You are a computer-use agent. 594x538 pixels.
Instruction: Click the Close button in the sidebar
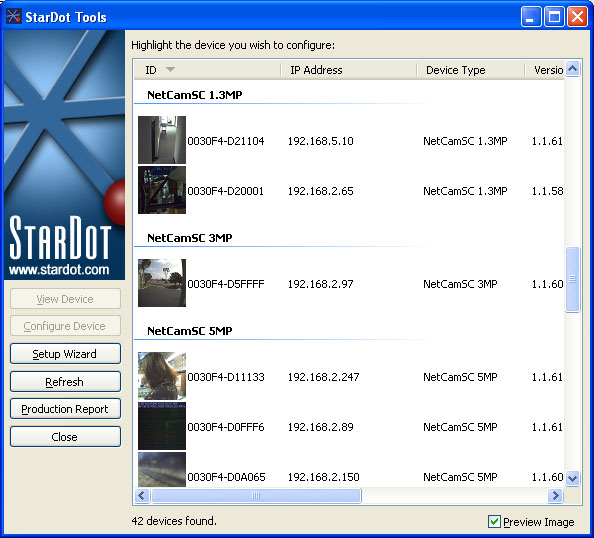tap(65, 437)
